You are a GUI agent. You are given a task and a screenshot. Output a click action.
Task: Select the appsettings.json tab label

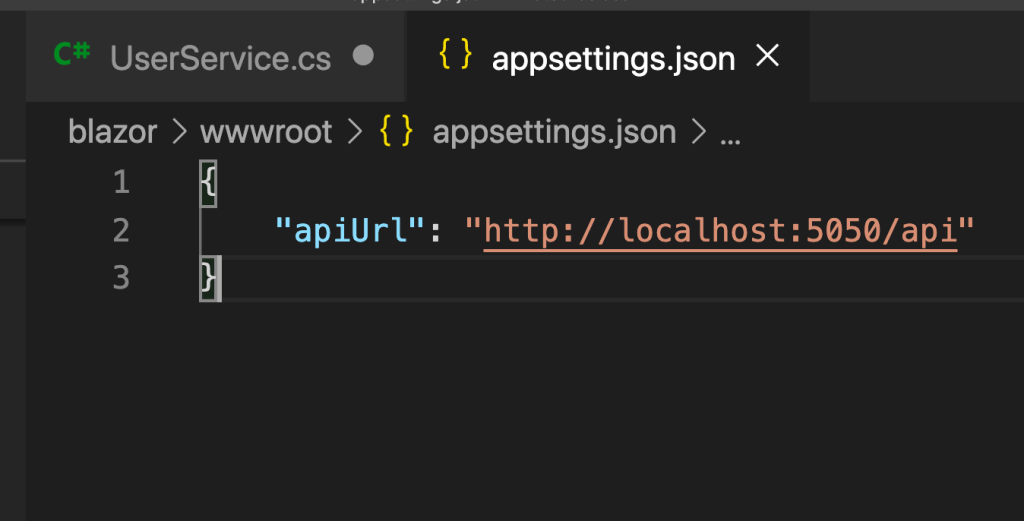click(x=613, y=58)
